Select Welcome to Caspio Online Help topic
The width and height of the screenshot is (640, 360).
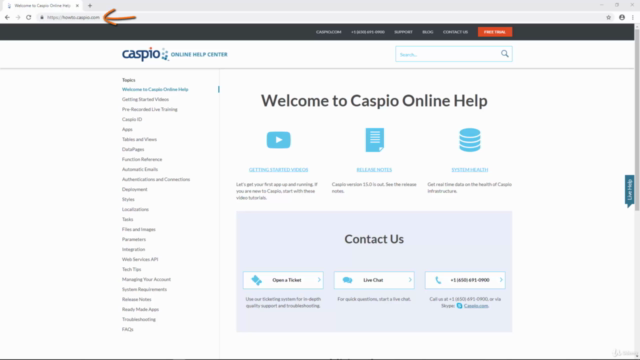pos(155,89)
